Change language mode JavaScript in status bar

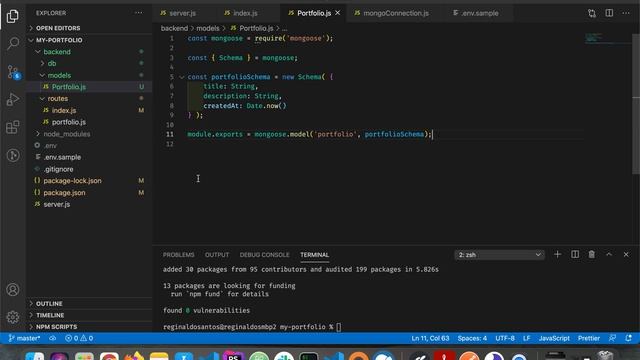click(554, 338)
